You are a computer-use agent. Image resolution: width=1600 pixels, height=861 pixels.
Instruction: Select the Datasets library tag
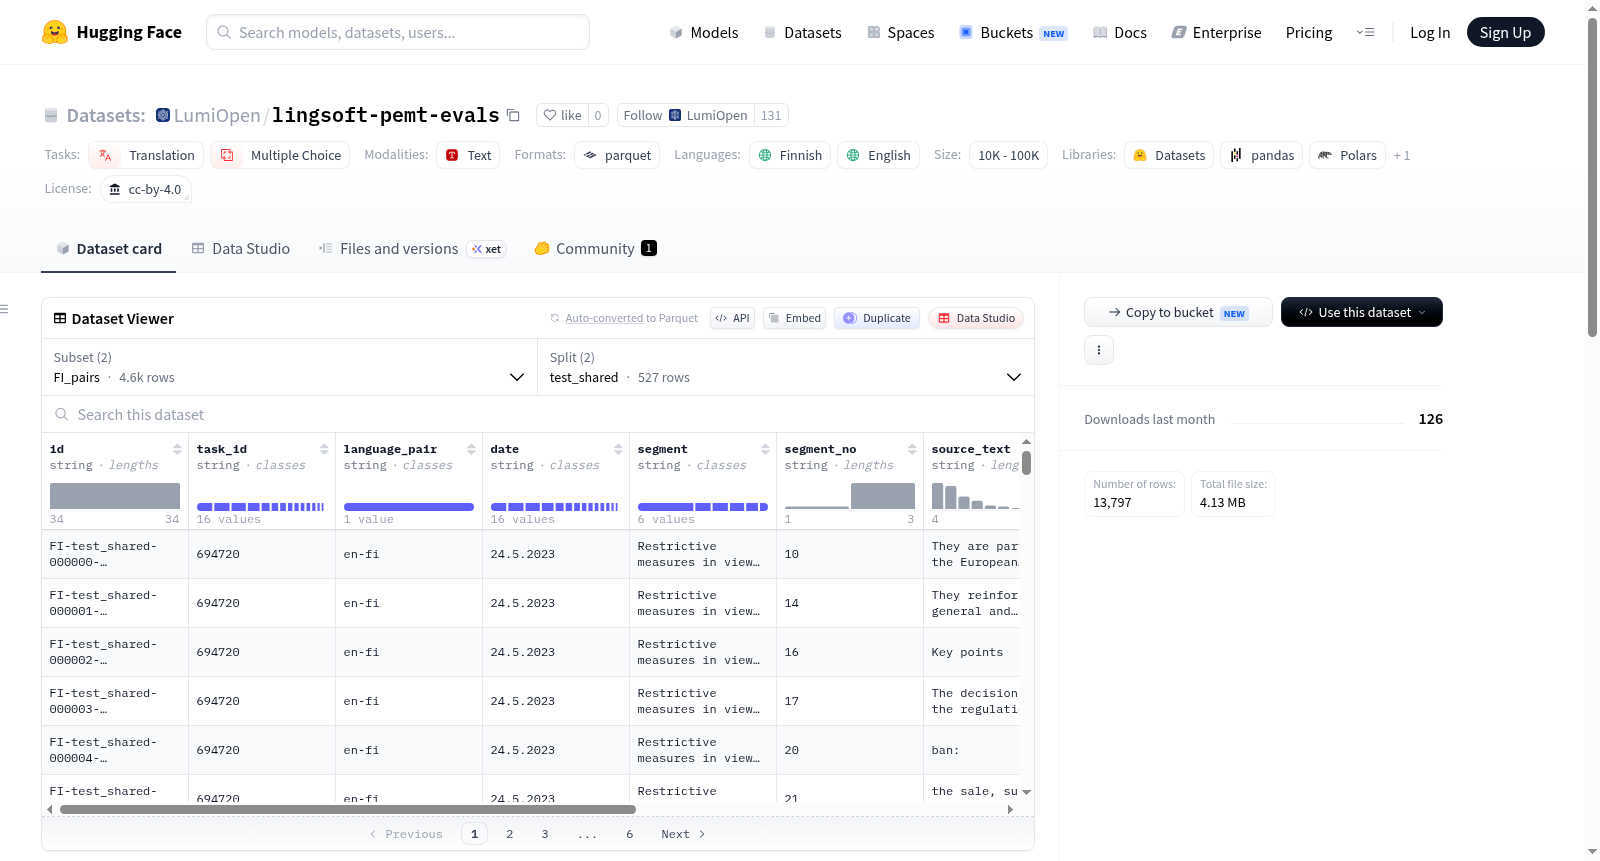[1169, 155]
